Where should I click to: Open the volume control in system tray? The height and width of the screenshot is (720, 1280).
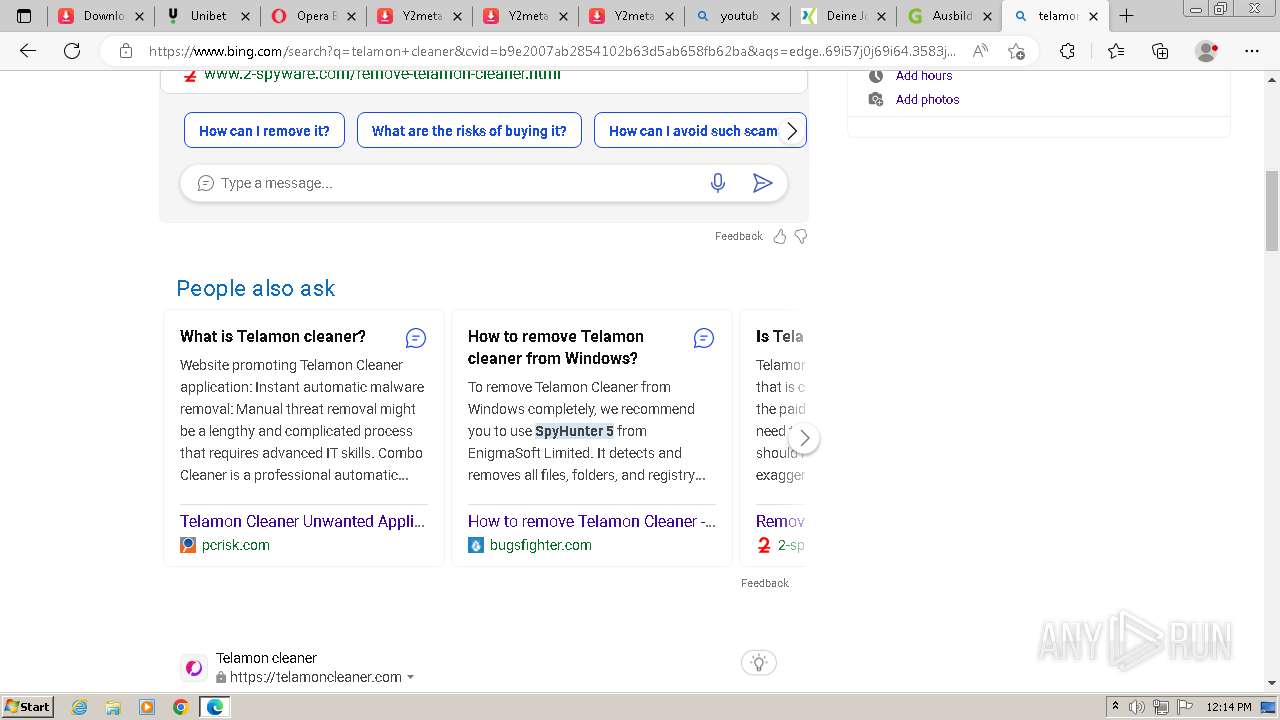pyautogui.click(x=1137, y=707)
